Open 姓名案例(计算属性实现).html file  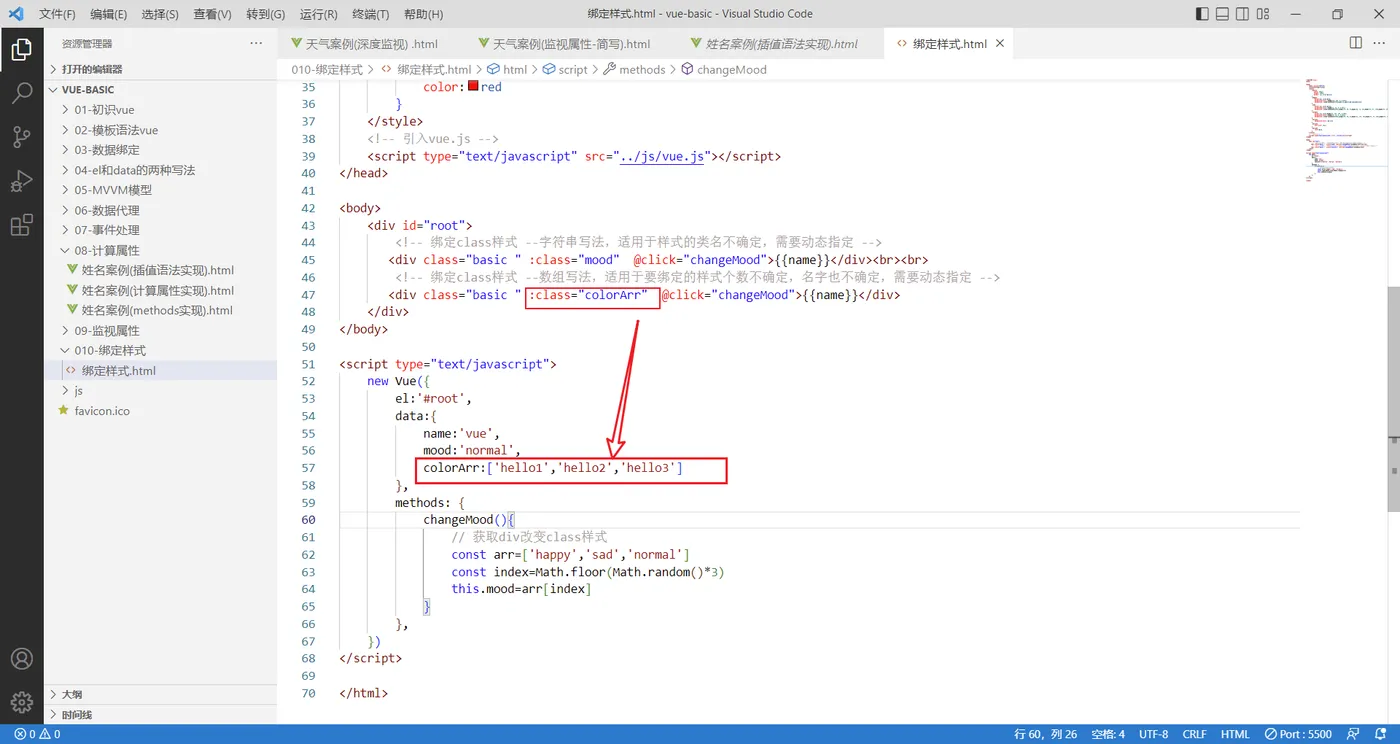pyautogui.click(x=160, y=290)
